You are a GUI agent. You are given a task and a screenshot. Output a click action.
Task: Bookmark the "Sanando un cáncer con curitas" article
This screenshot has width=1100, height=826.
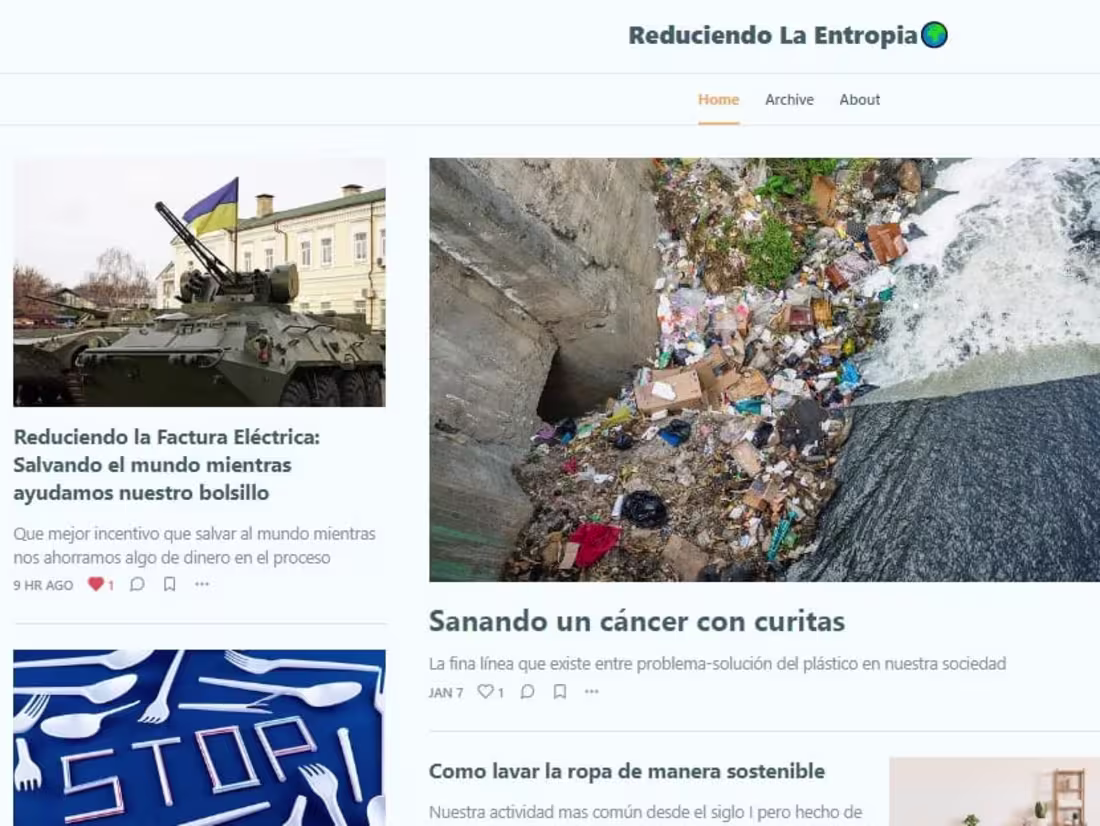tap(560, 691)
